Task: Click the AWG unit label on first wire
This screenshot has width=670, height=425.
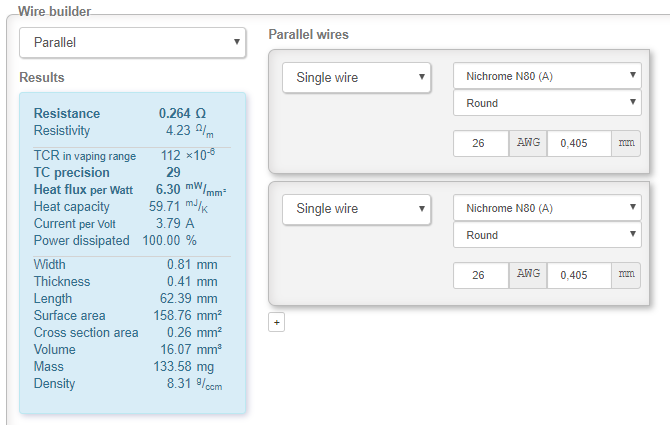Action: (528, 144)
